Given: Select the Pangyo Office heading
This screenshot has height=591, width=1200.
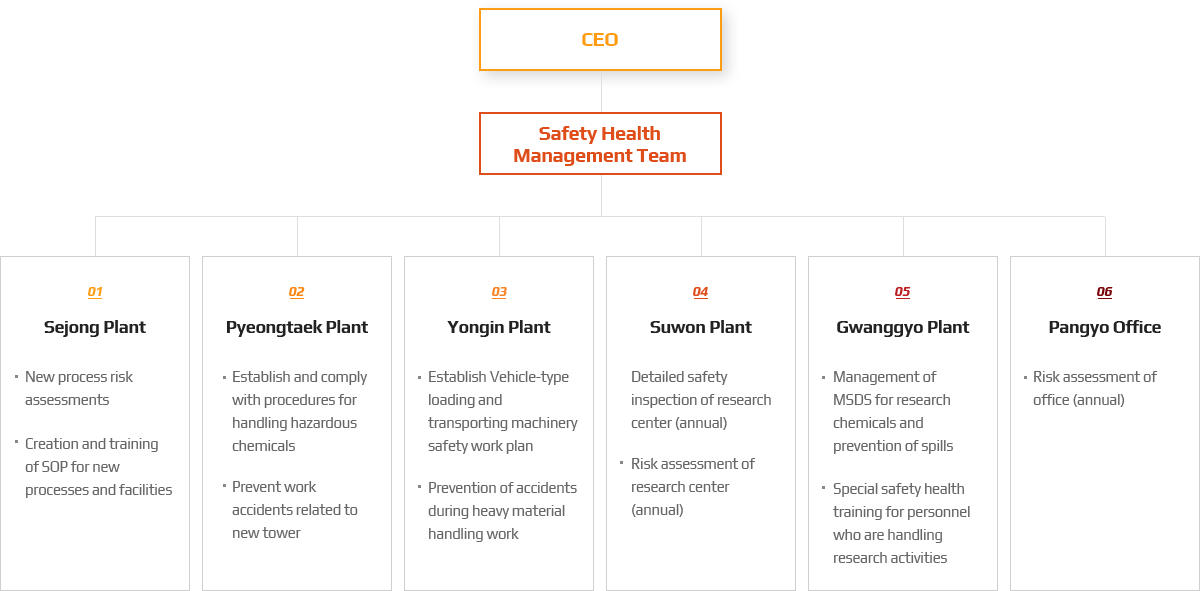Looking at the screenshot, I should coord(1105,327).
